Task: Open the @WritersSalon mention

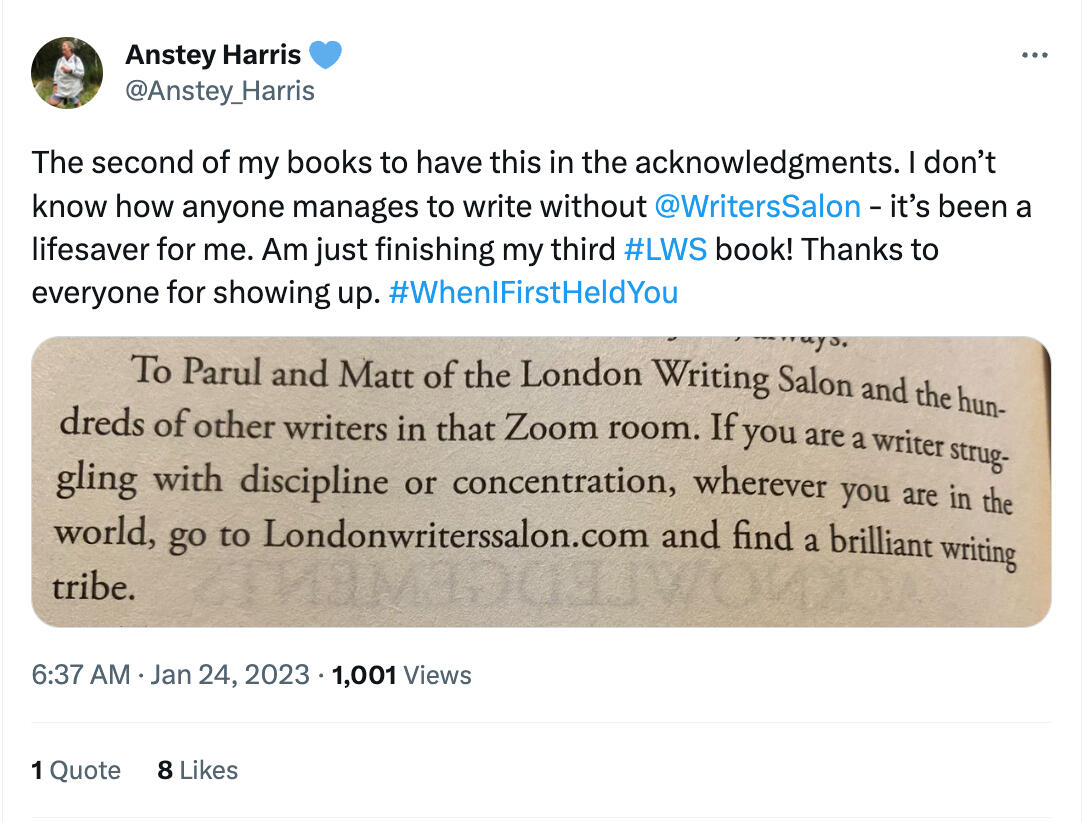Action: 757,206
